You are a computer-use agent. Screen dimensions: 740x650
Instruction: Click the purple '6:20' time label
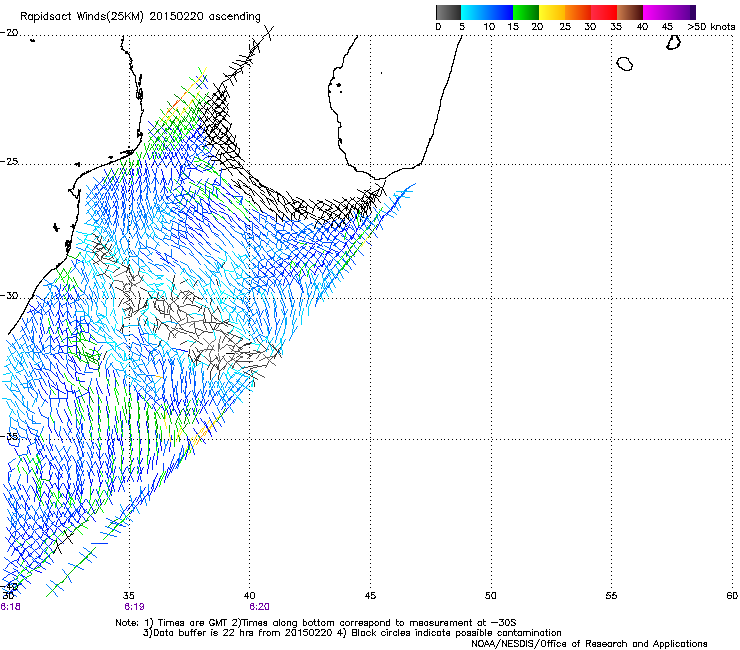[x=259, y=607]
